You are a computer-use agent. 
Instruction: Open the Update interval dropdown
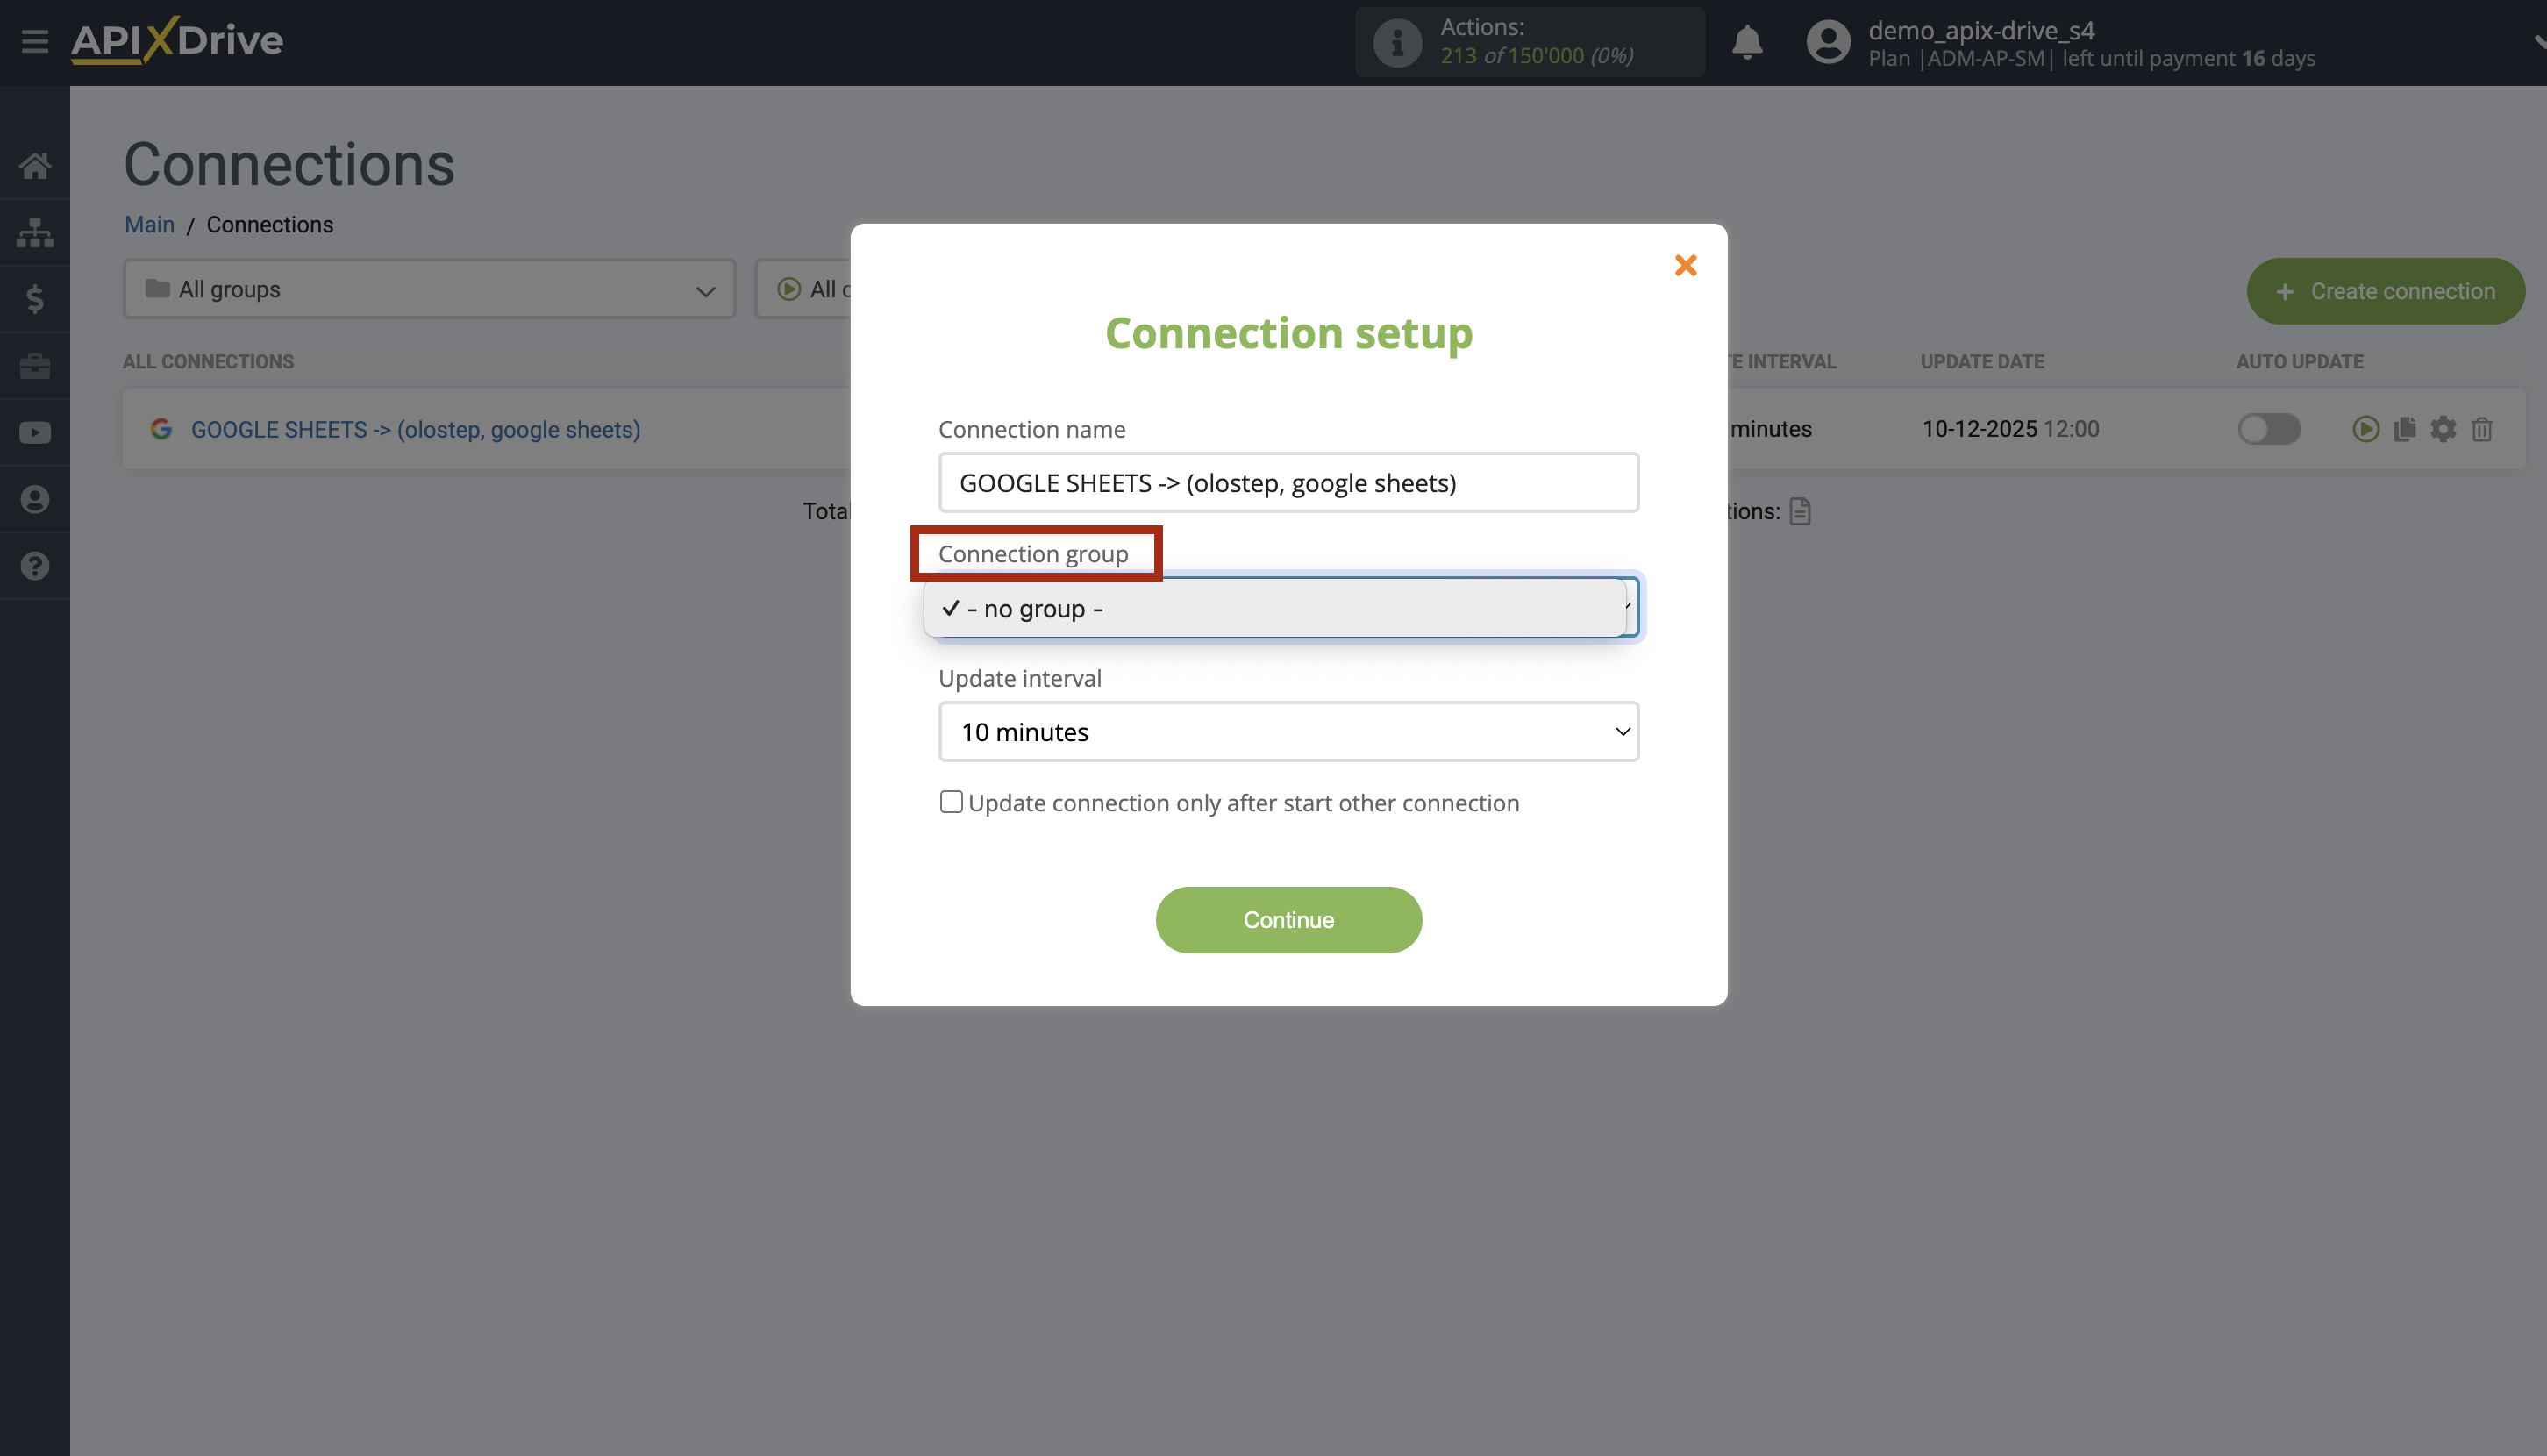click(x=1288, y=731)
